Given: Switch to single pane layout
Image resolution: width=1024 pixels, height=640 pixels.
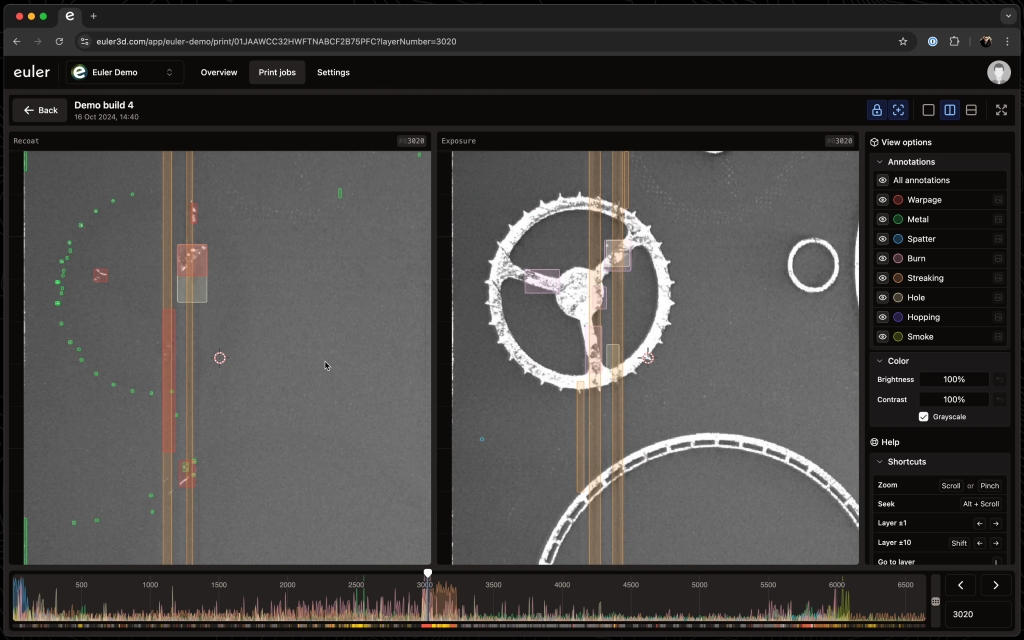Looking at the screenshot, I should click(928, 110).
